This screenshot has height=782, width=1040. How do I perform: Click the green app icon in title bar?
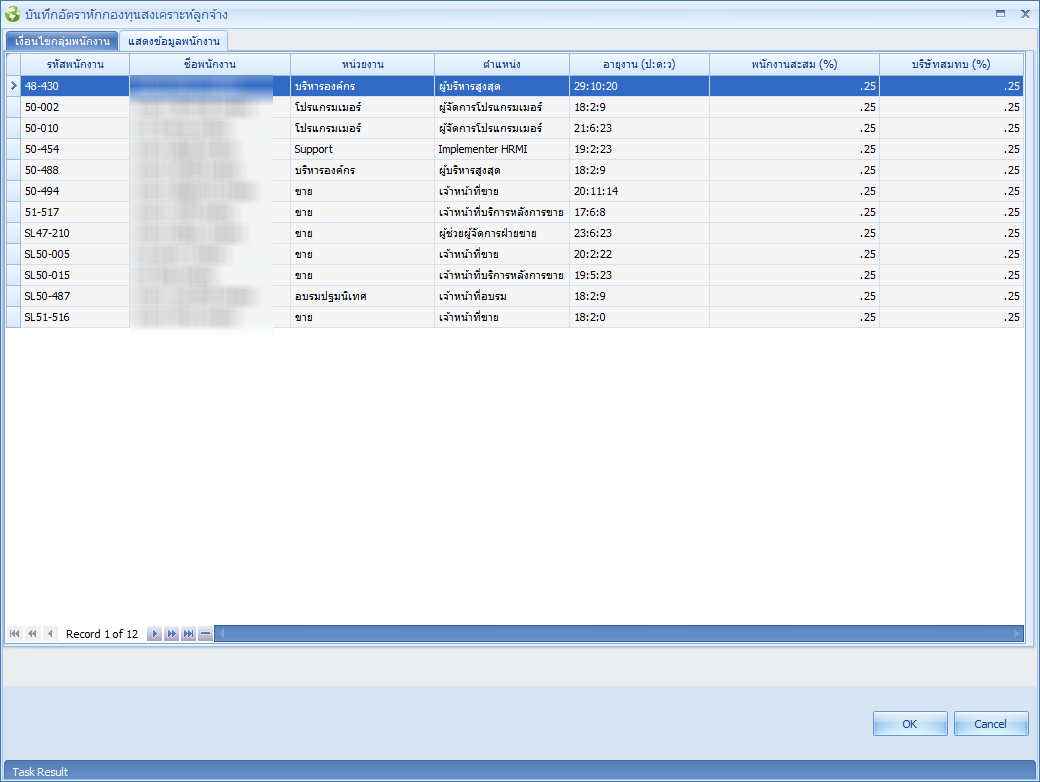click(x=13, y=14)
